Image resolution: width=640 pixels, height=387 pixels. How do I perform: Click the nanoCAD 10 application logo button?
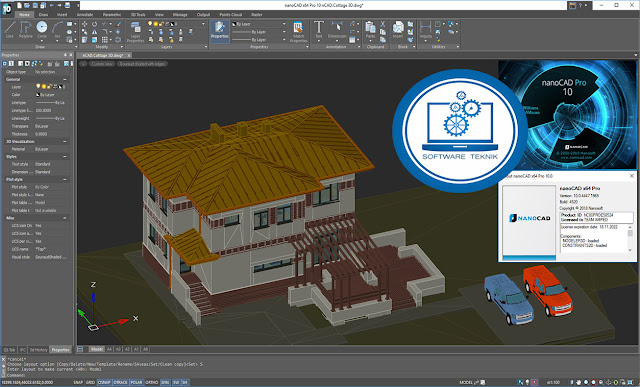click(x=7, y=8)
